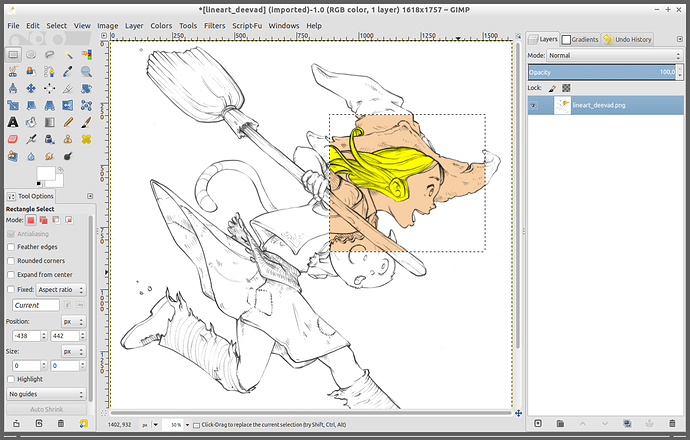Activate the Zoom magnifier tool

coord(87,71)
